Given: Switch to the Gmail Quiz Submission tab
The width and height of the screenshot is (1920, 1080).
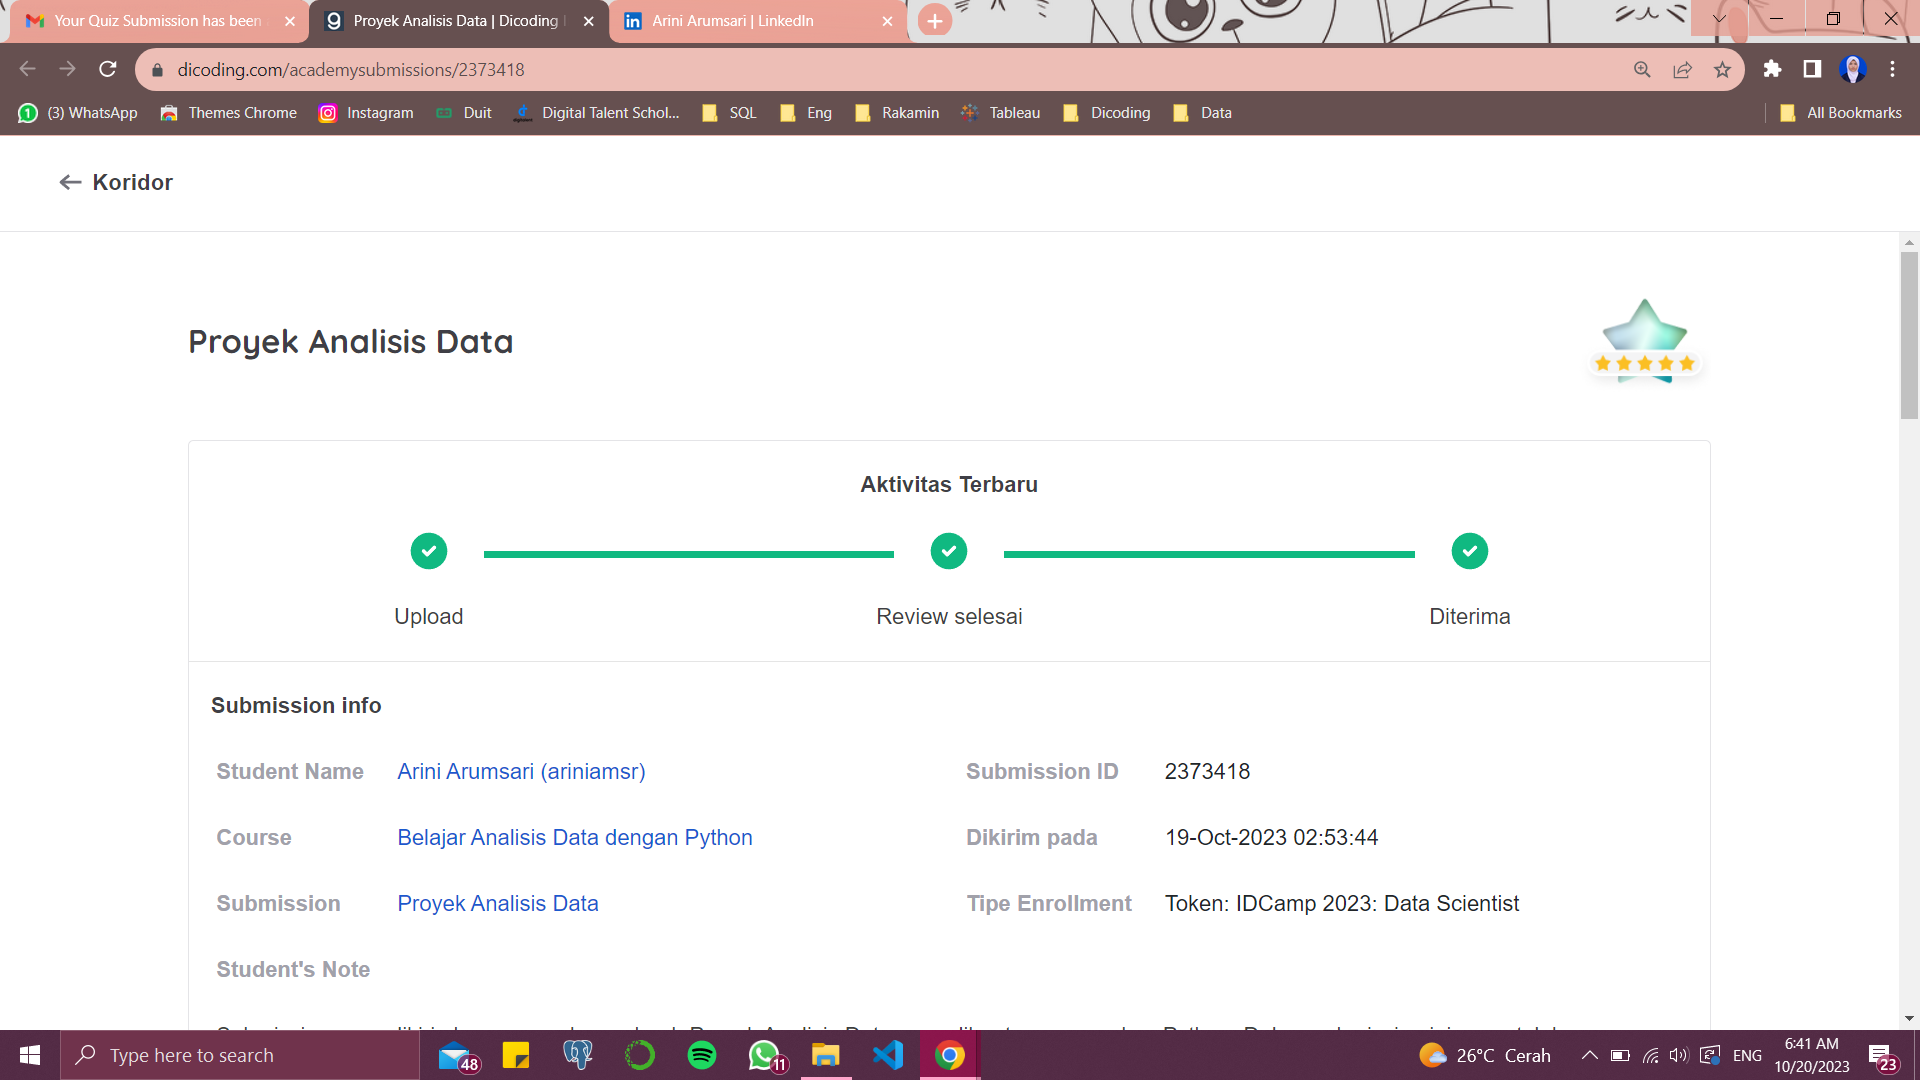Looking at the screenshot, I should click(x=155, y=21).
